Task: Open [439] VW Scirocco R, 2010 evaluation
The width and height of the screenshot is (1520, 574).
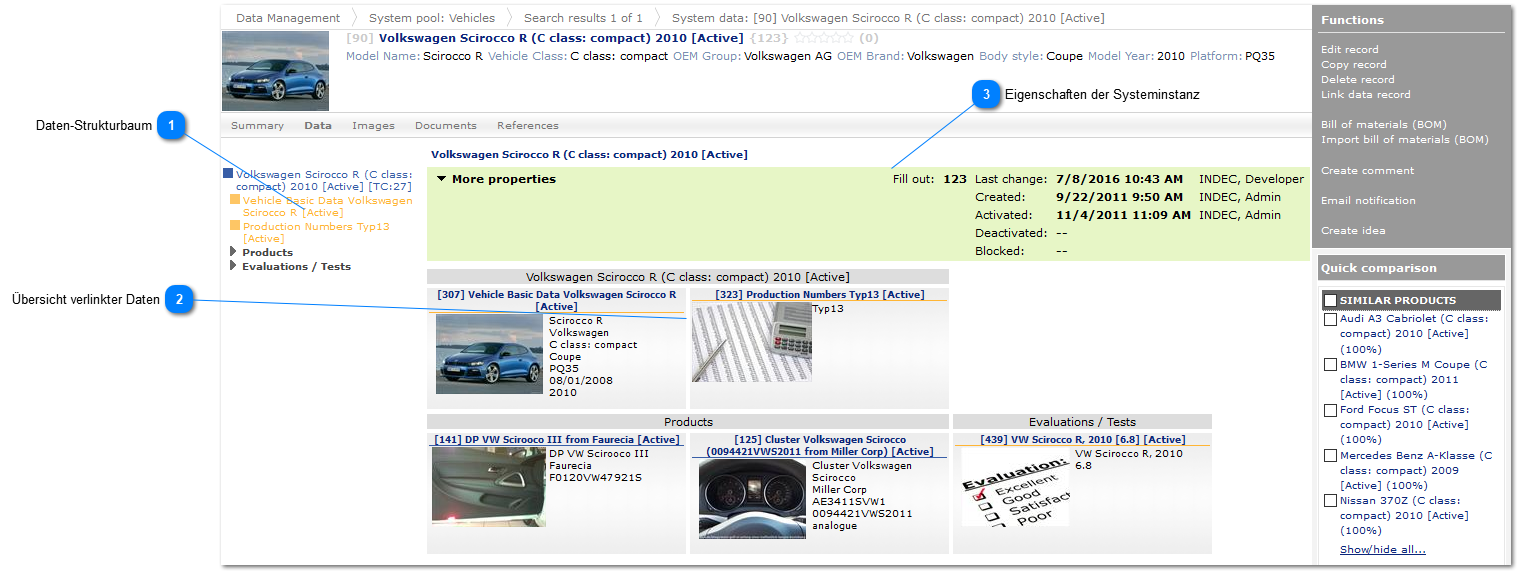Action: click(x=1083, y=439)
